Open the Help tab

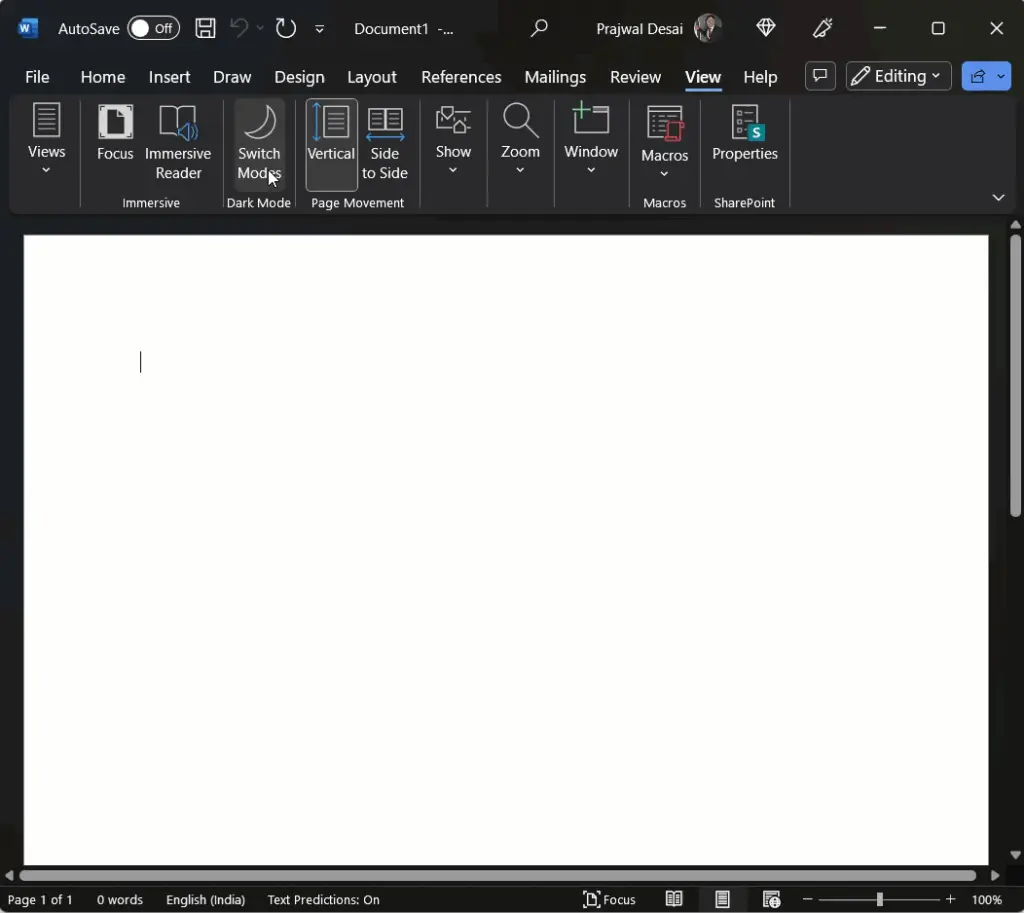760,77
